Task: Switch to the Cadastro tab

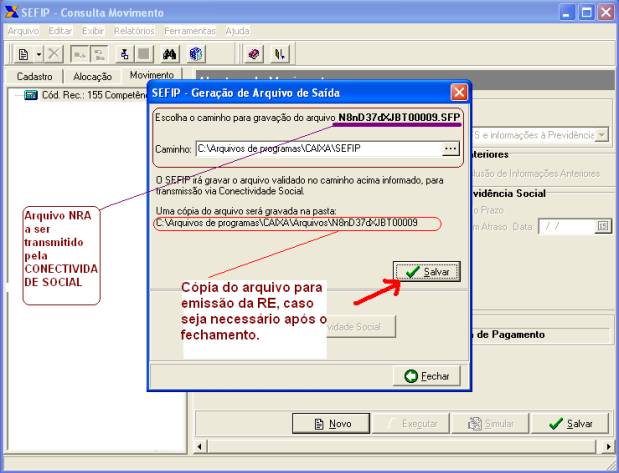Action: [34, 76]
